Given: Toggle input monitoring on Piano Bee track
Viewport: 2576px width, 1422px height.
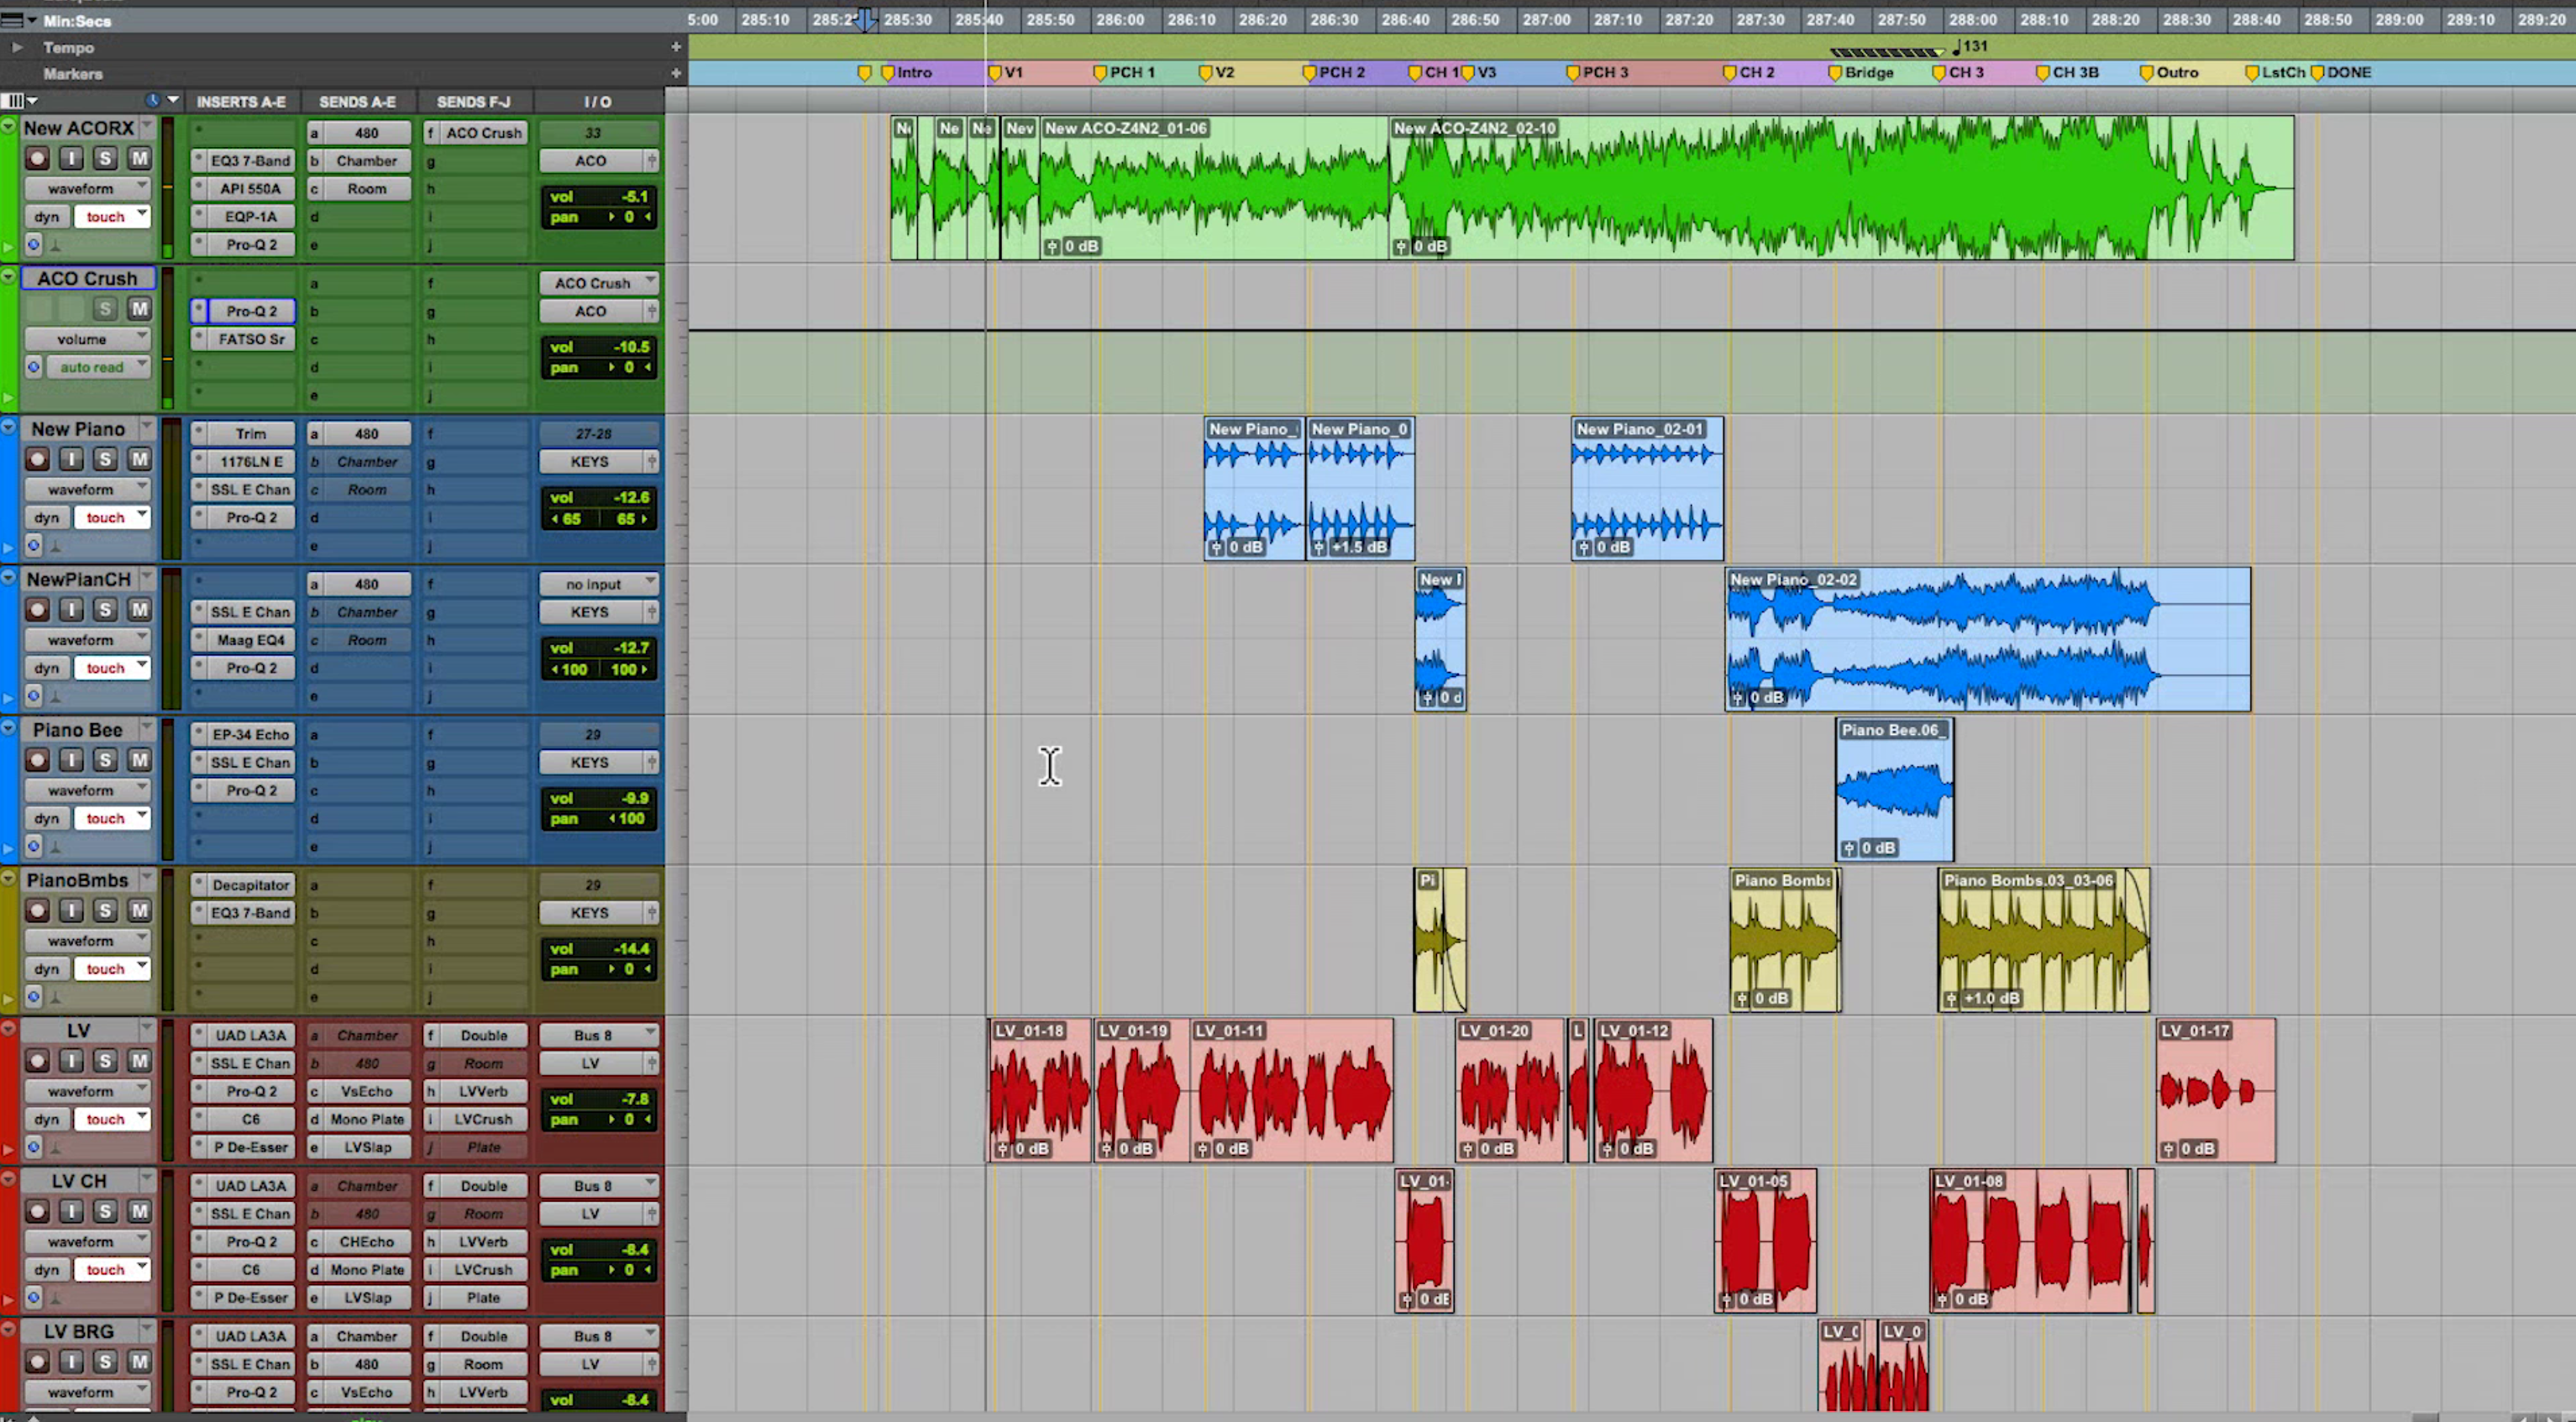Looking at the screenshot, I should coord(71,760).
